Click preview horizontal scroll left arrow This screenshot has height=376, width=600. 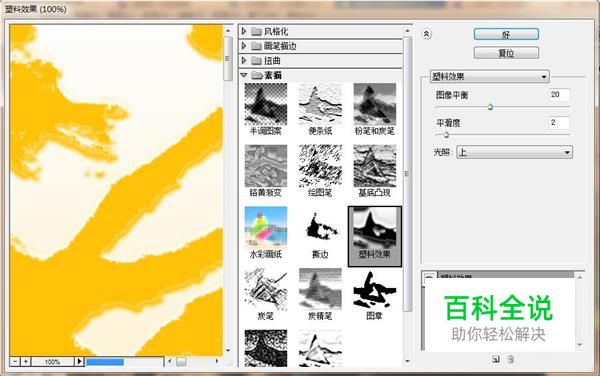pyautogui.click(x=170, y=361)
